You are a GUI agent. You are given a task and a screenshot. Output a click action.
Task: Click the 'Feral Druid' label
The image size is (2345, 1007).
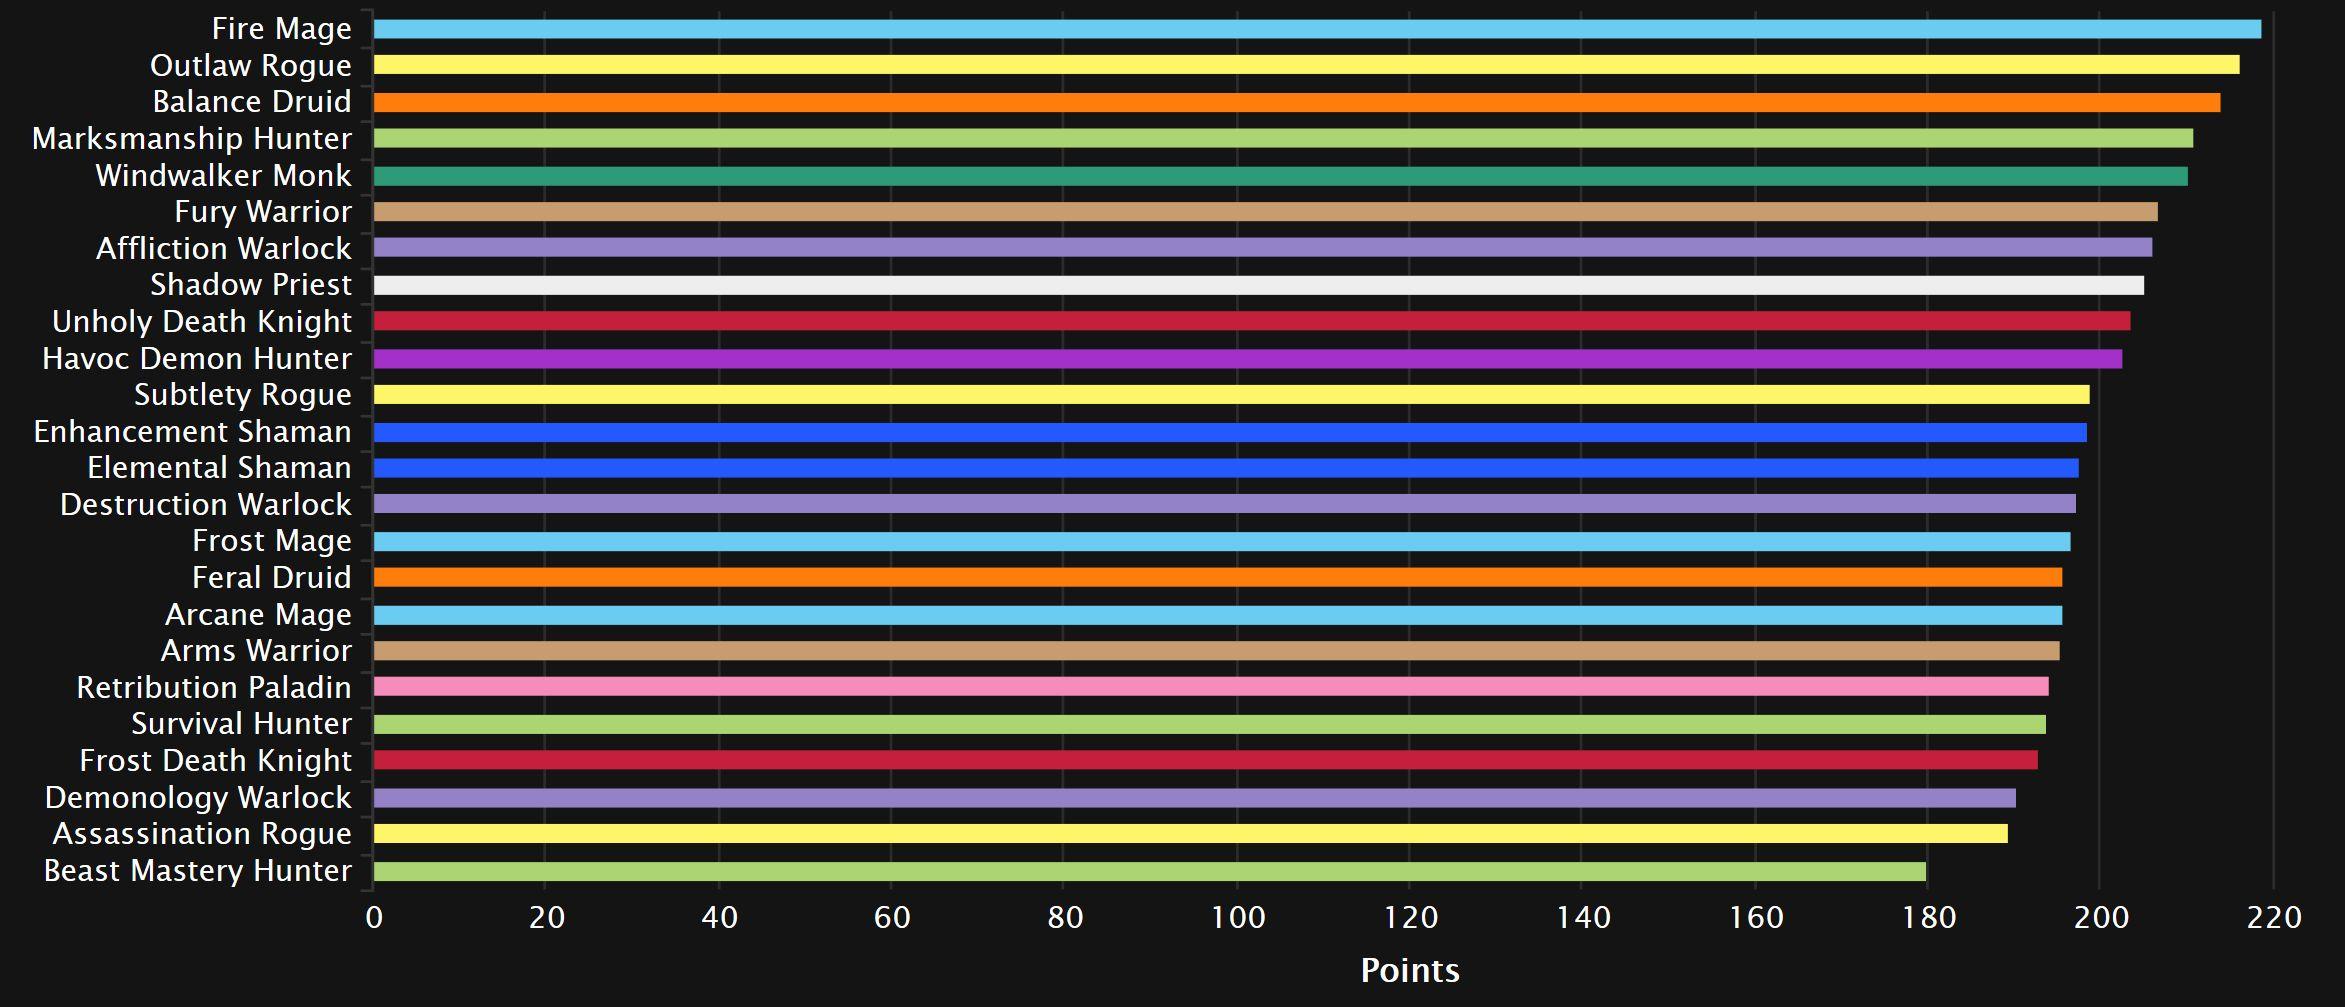tap(272, 578)
